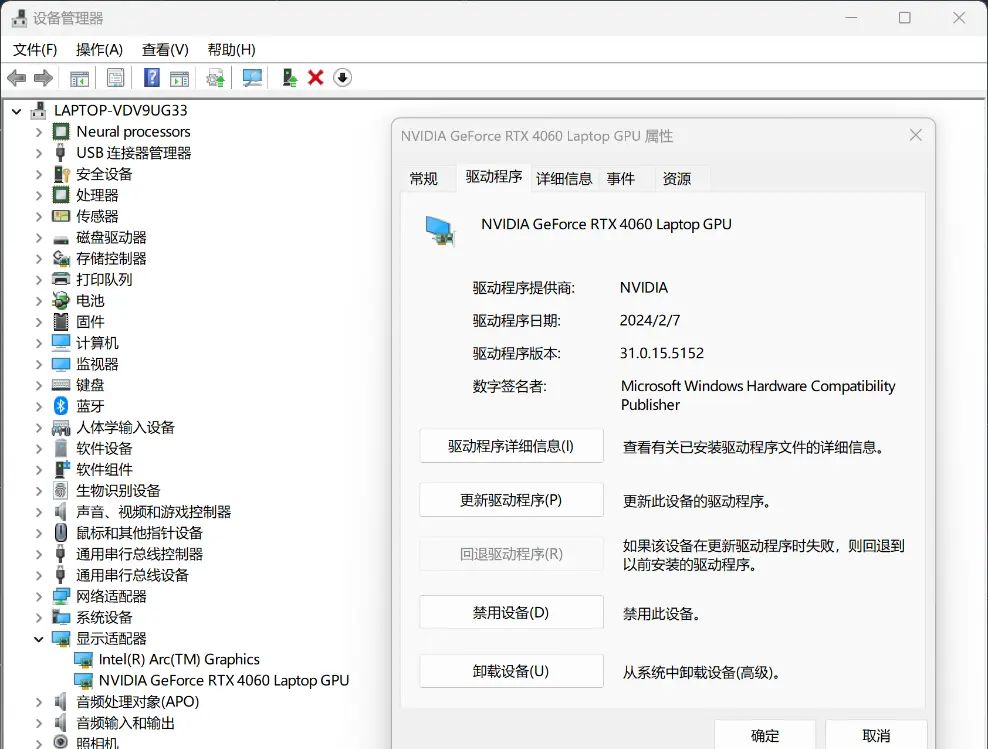The width and height of the screenshot is (988, 749).
Task: Expand the 人体学输入设备 category
Action: point(39,428)
